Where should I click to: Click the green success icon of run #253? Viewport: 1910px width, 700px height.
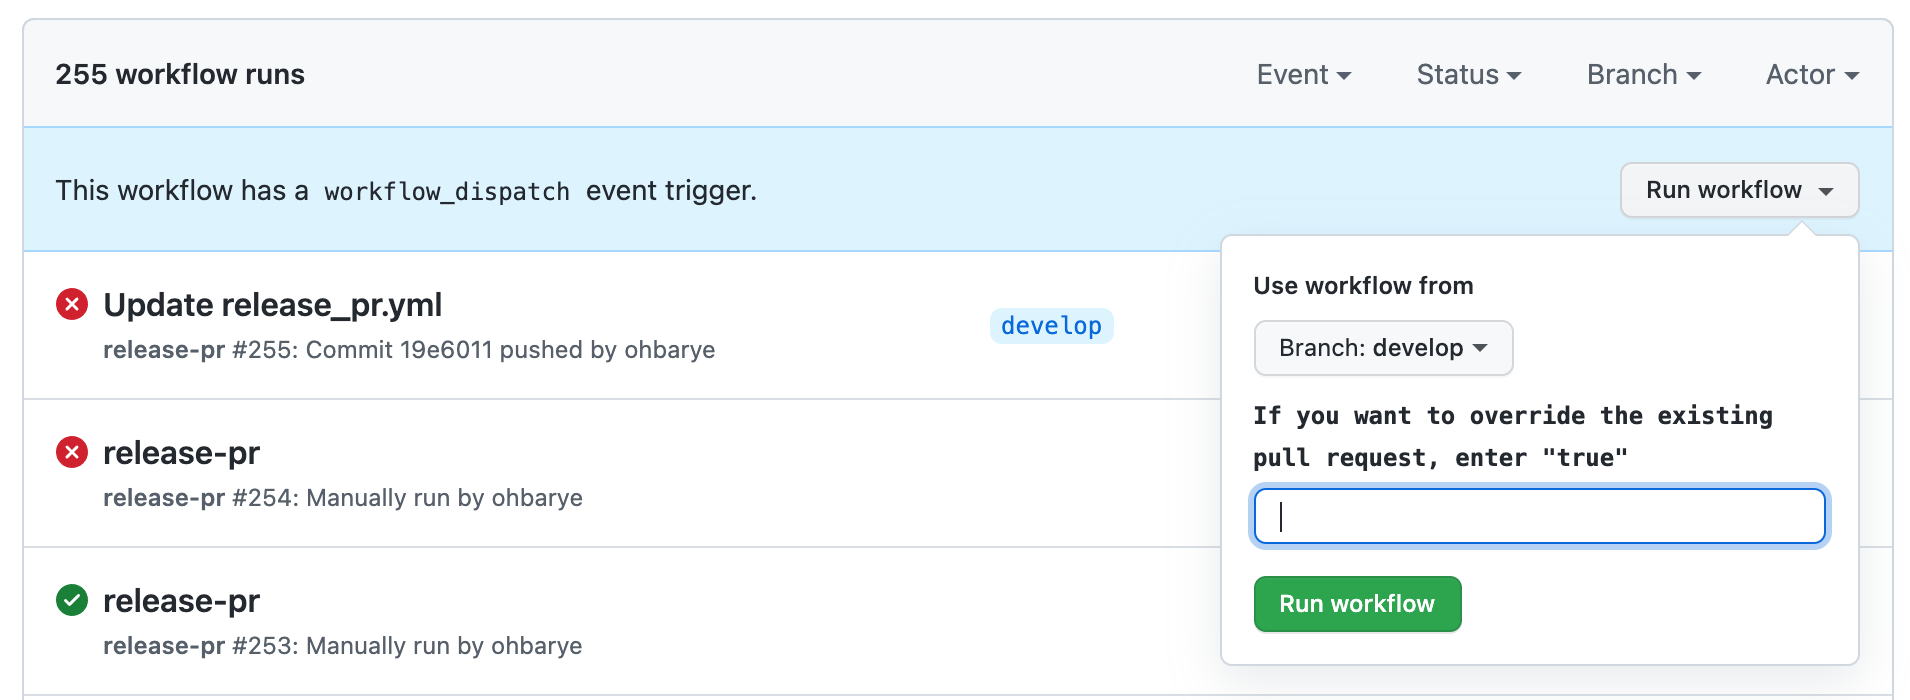72,600
